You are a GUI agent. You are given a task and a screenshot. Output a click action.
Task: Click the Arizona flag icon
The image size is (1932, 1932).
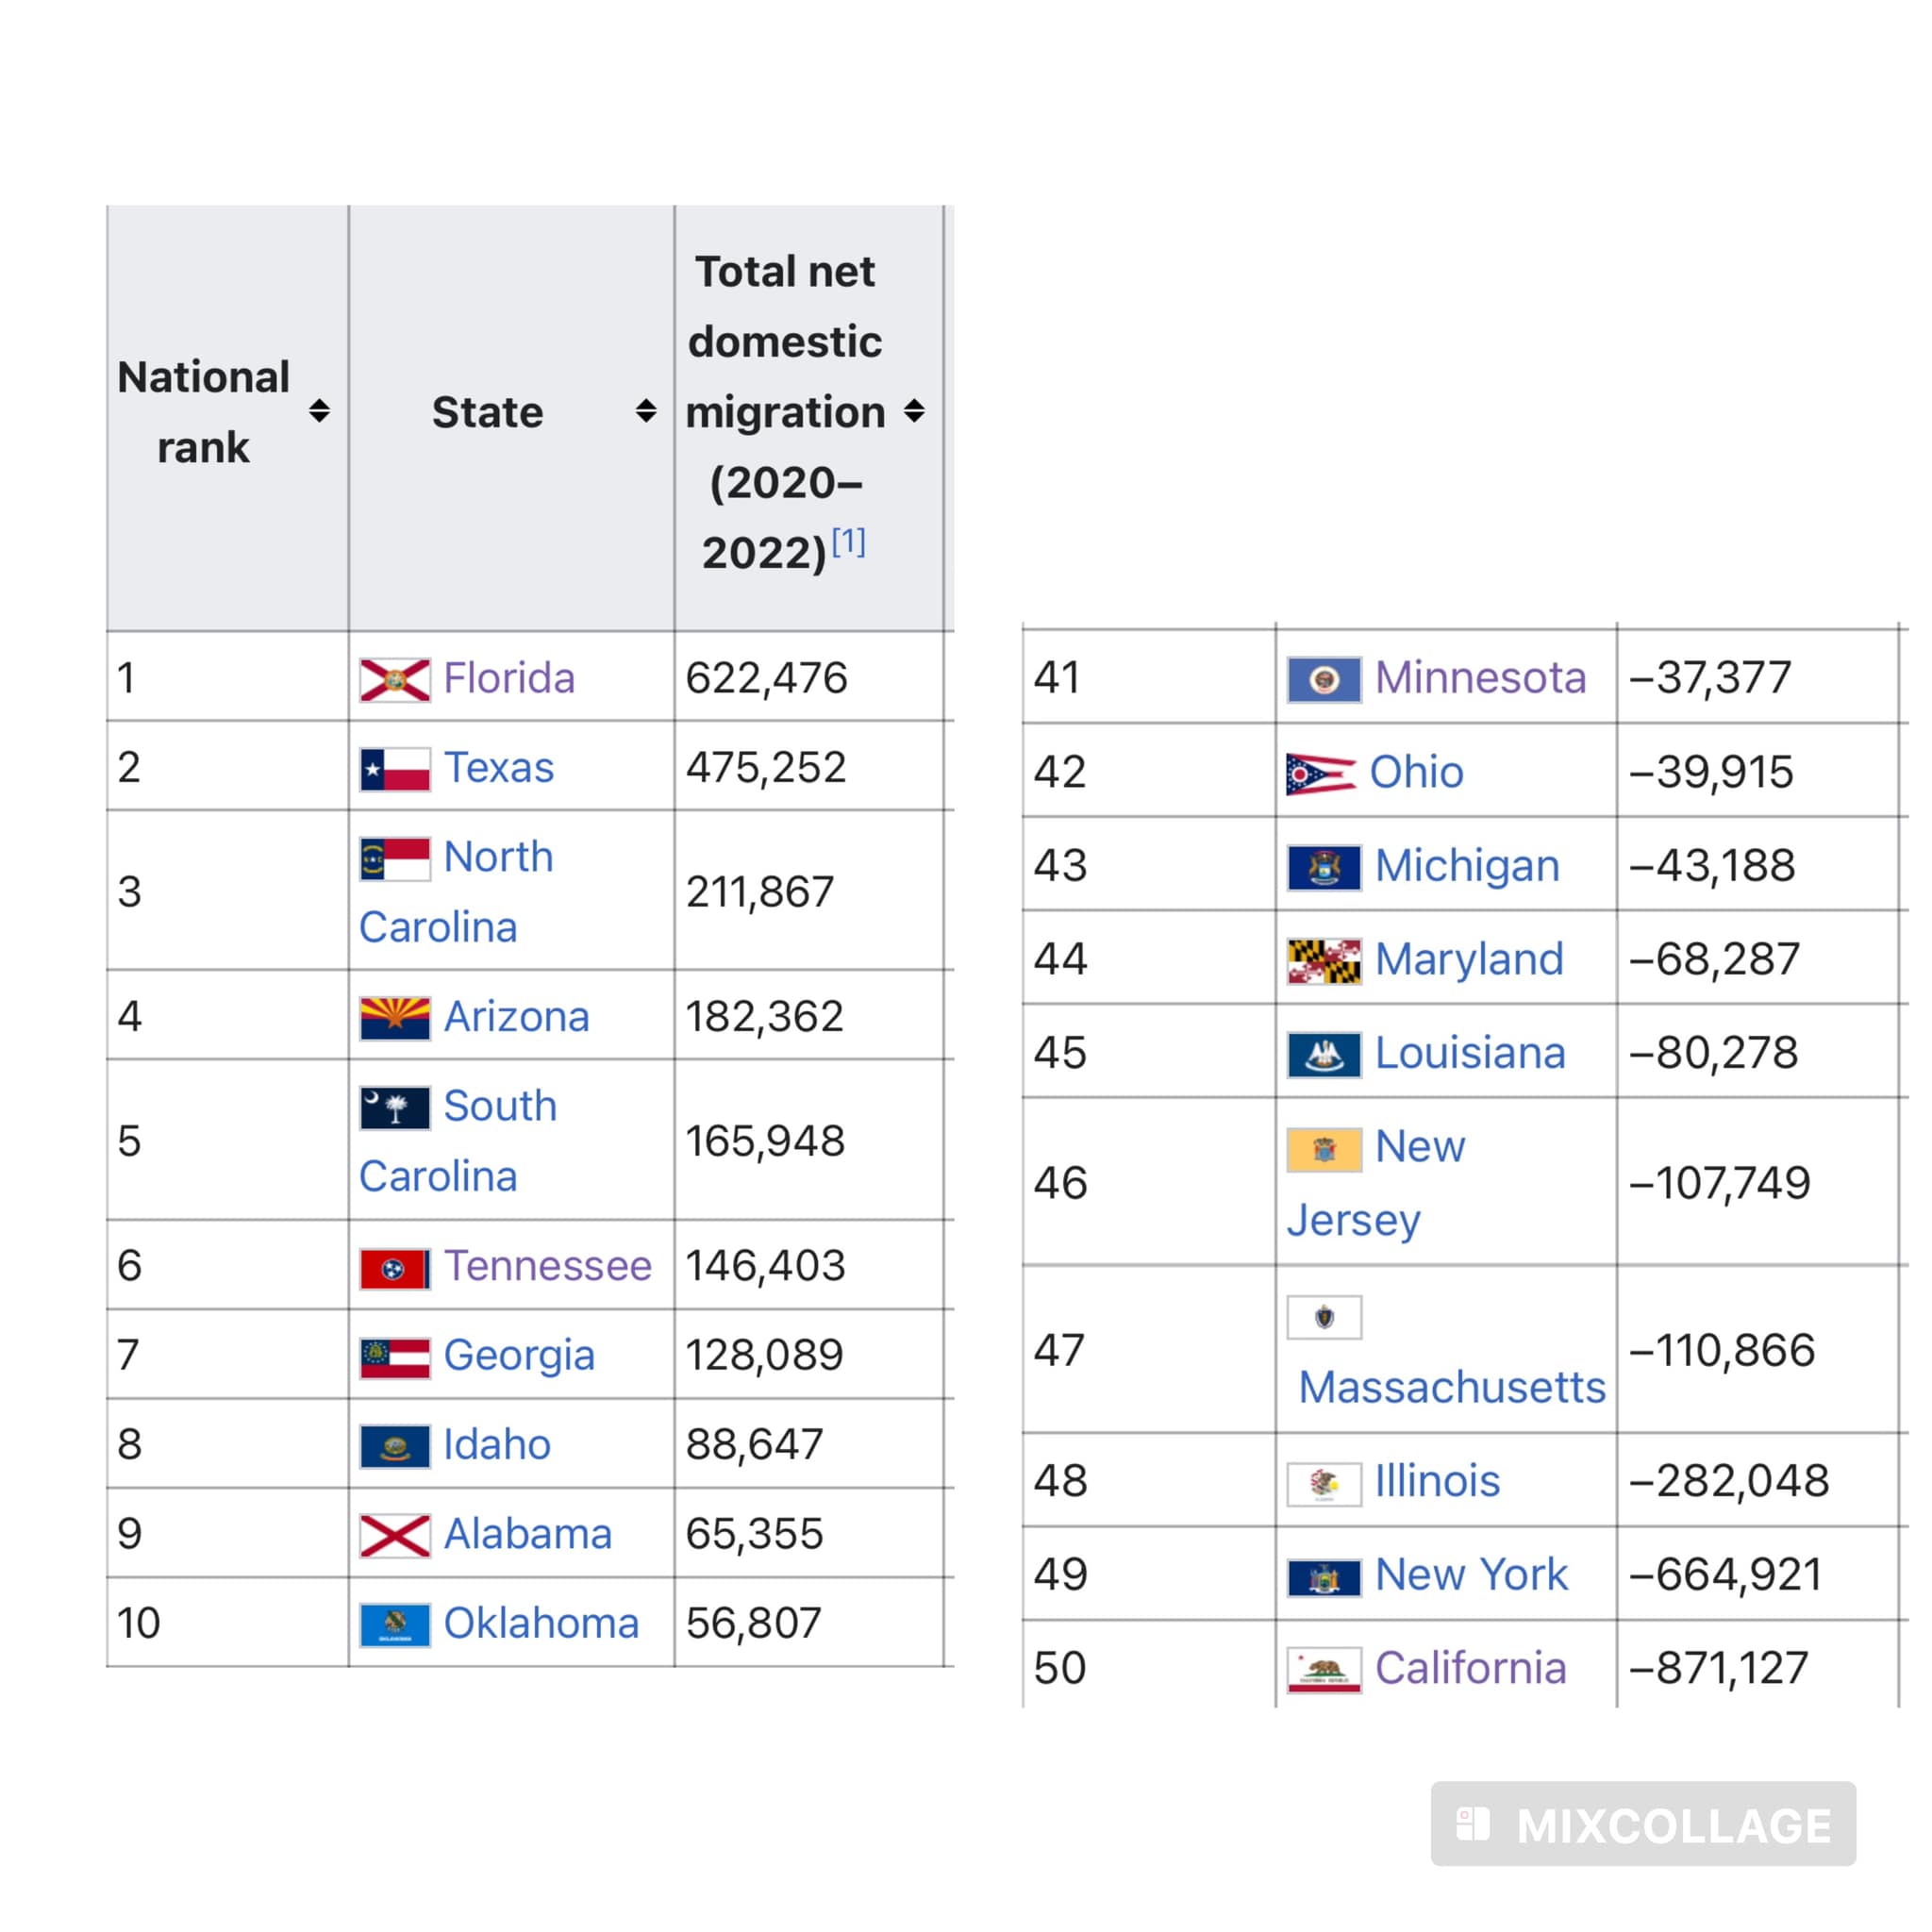(395, 1018)
